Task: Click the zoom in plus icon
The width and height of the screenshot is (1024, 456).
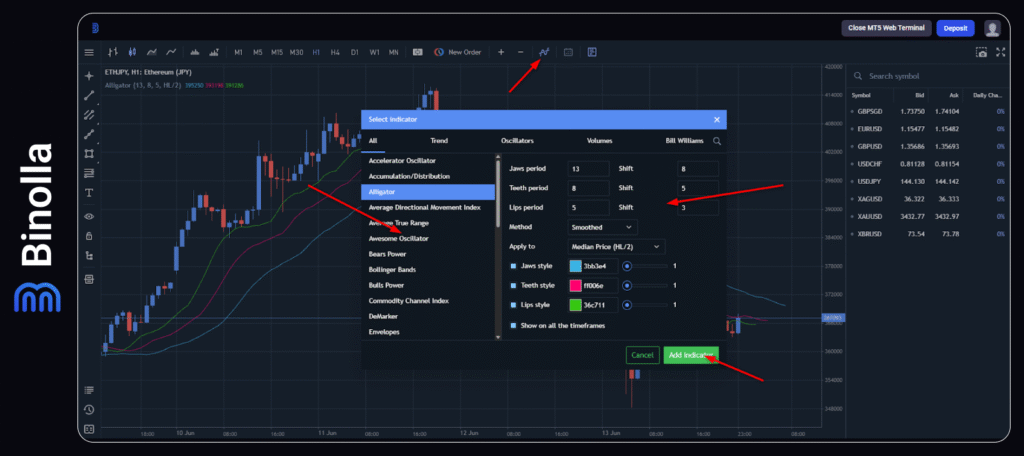Action: click(x=501, y=52)
